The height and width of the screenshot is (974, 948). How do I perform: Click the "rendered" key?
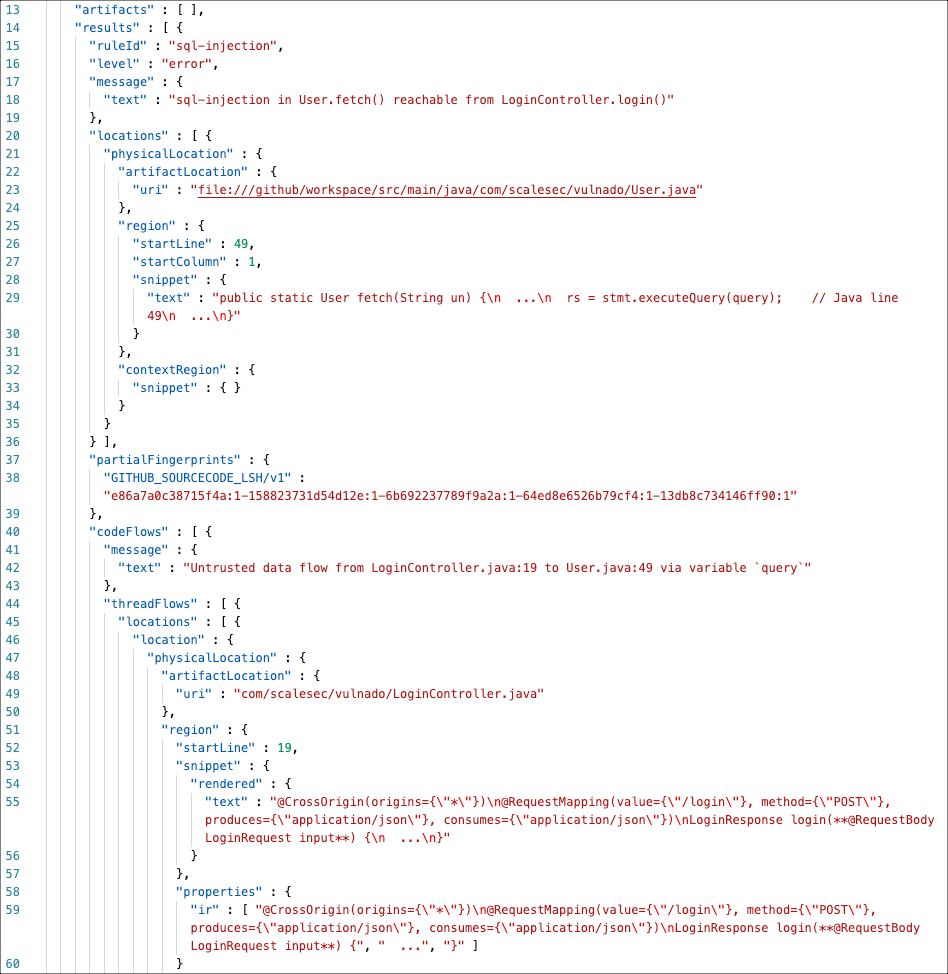pyautogui.click(x=226, y=784)
